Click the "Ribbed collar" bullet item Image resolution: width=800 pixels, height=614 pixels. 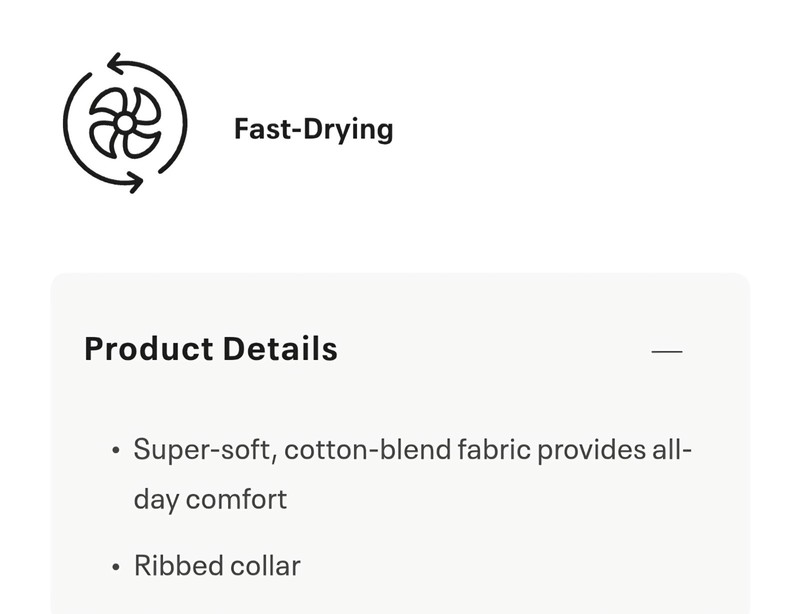pyautogui.click(x=217, y=566)
